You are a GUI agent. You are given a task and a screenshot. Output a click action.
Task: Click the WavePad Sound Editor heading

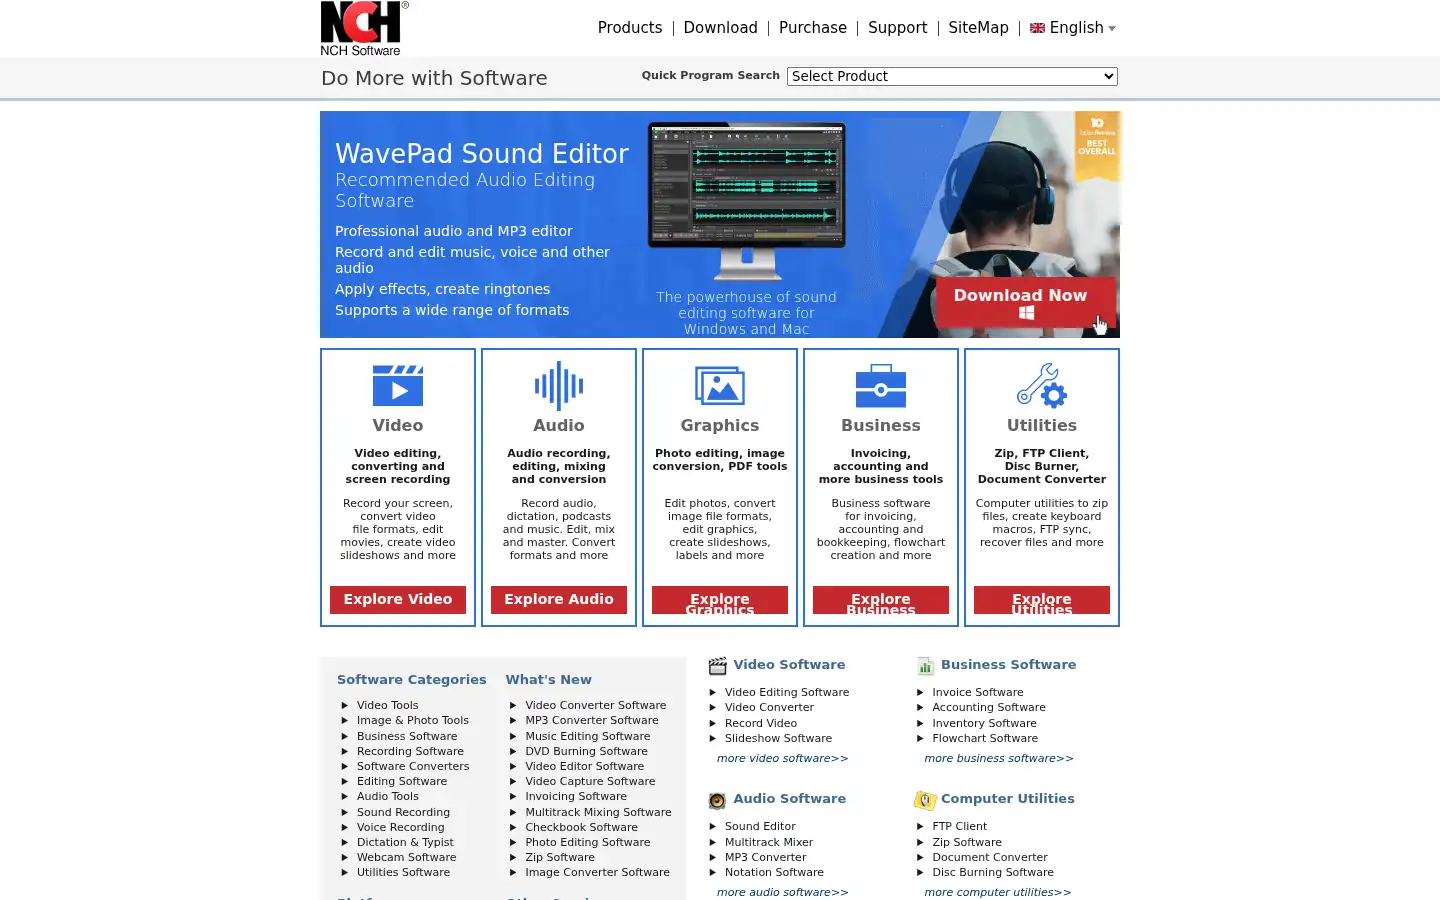pyautogui.click(x=482, y=154)
